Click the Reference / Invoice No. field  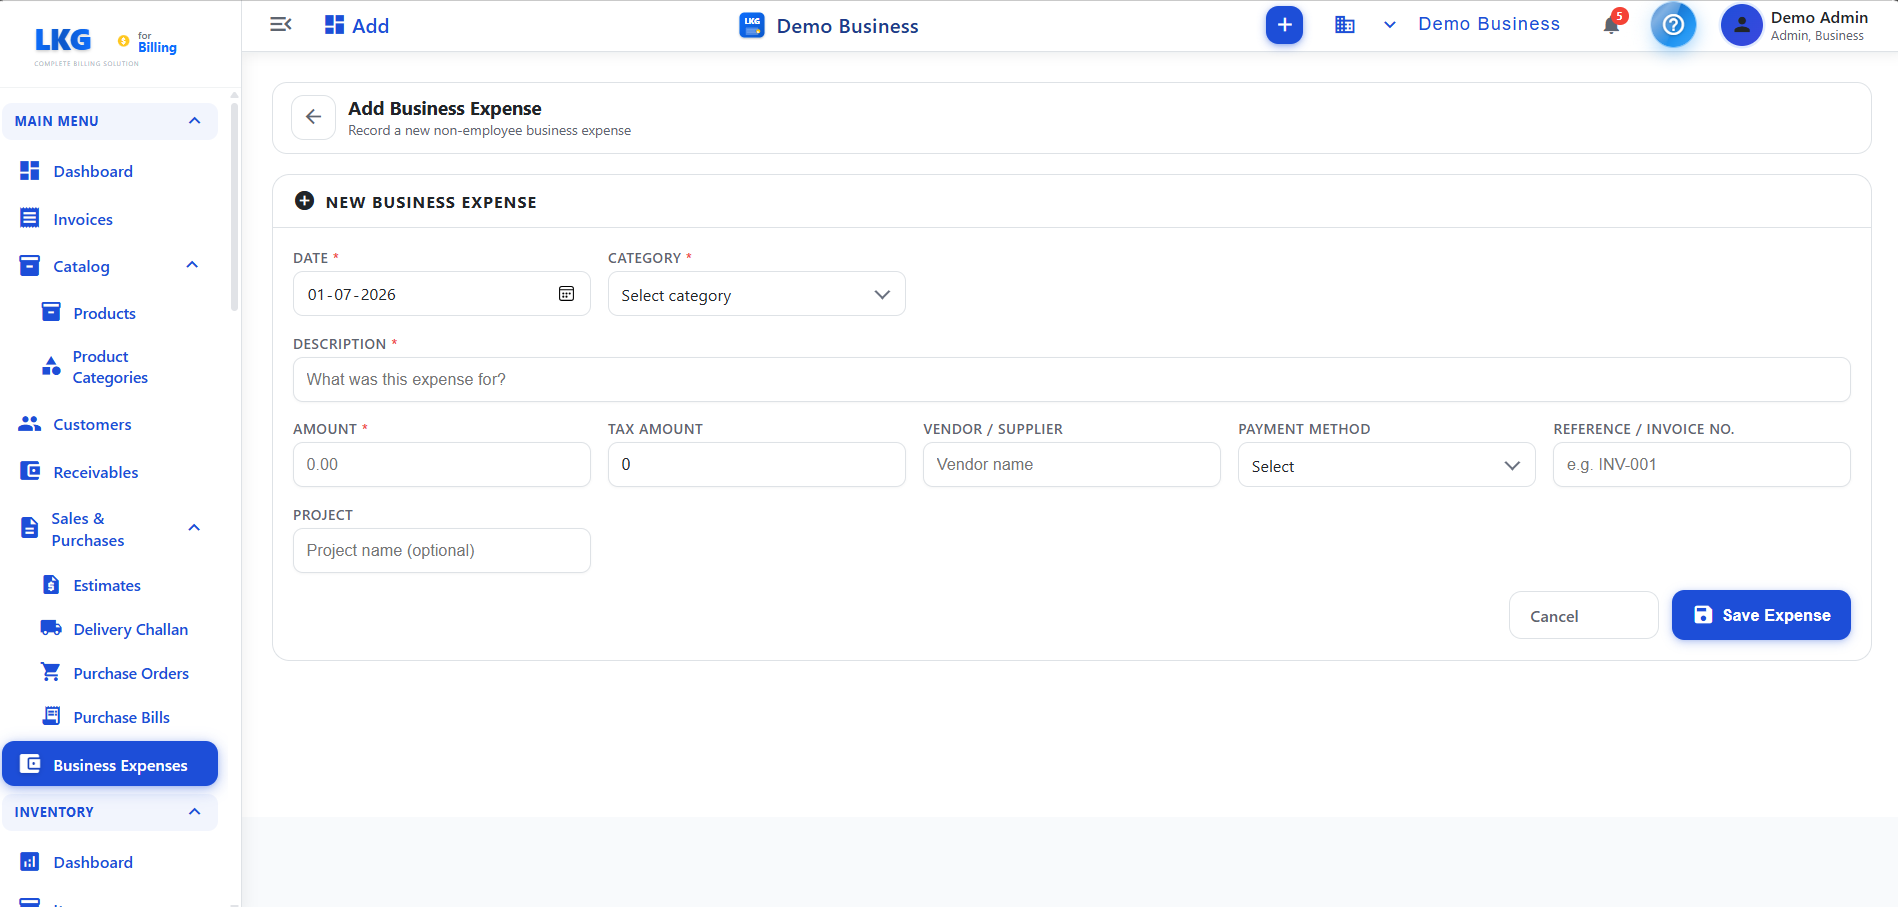(1701, 464)
